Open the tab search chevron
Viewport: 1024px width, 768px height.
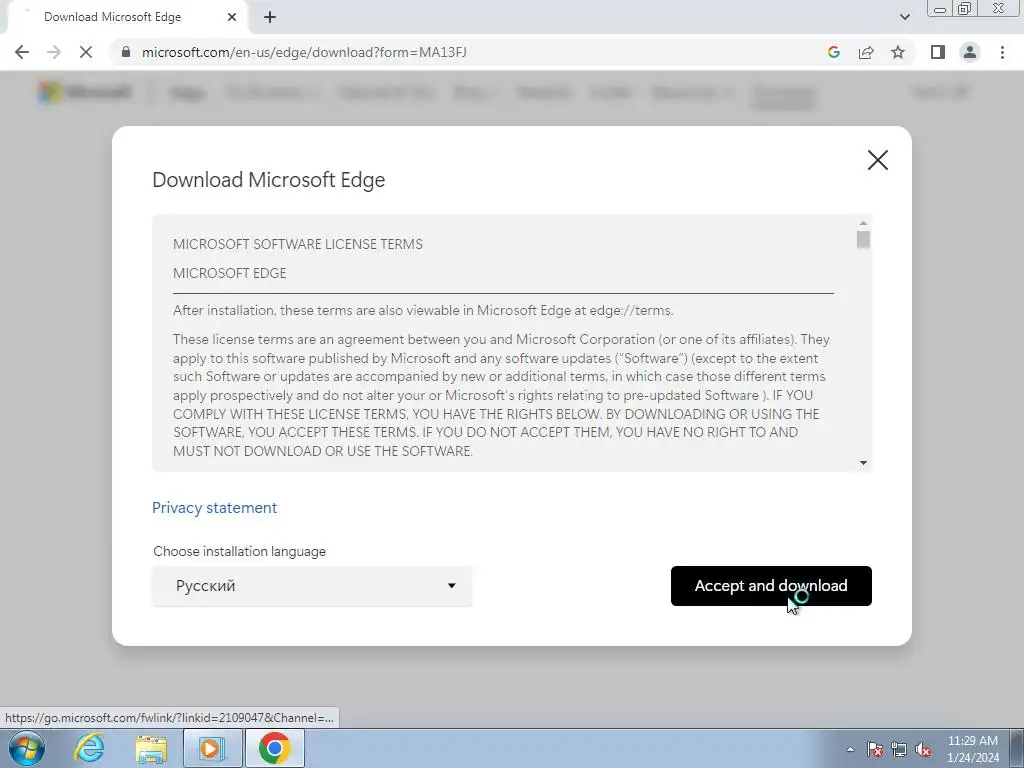coord(904,17)
